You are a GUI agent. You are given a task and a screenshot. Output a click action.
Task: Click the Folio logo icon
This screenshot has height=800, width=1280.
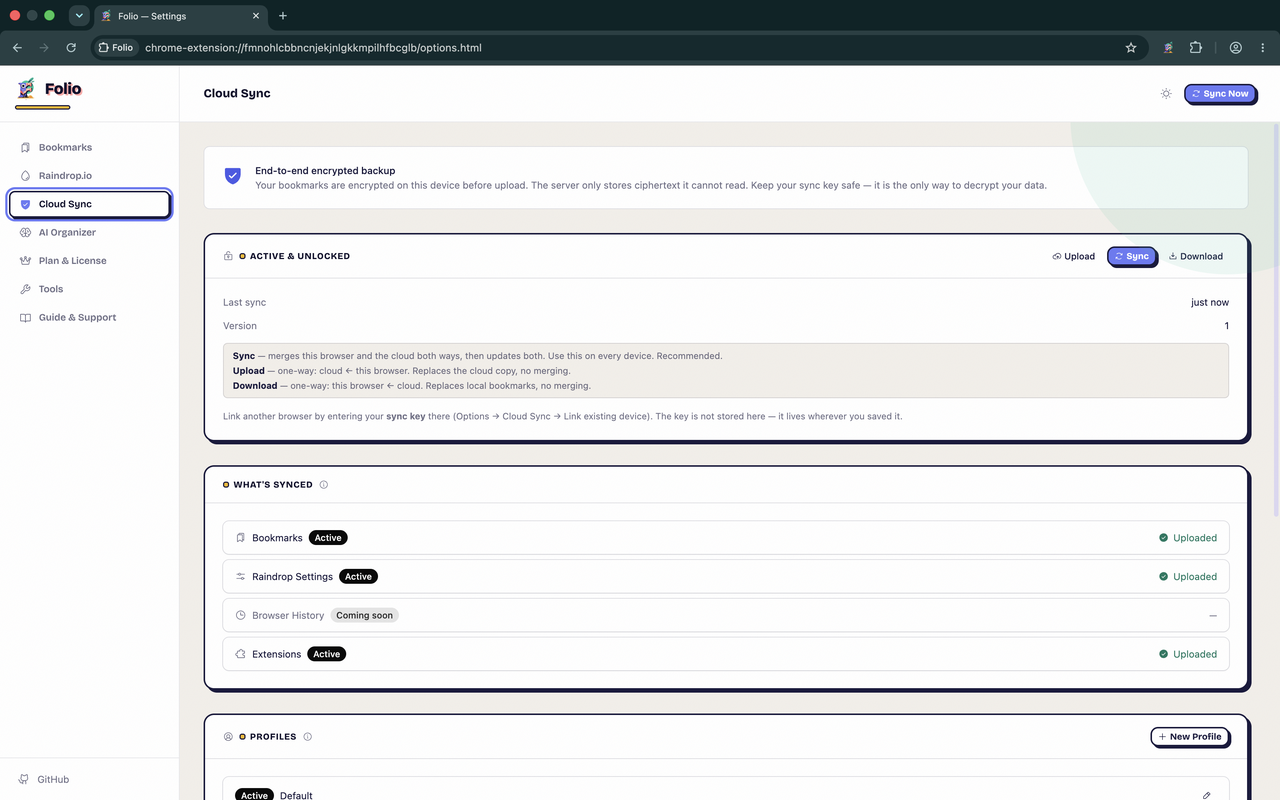pyautogui.click(x=26, y=89)
